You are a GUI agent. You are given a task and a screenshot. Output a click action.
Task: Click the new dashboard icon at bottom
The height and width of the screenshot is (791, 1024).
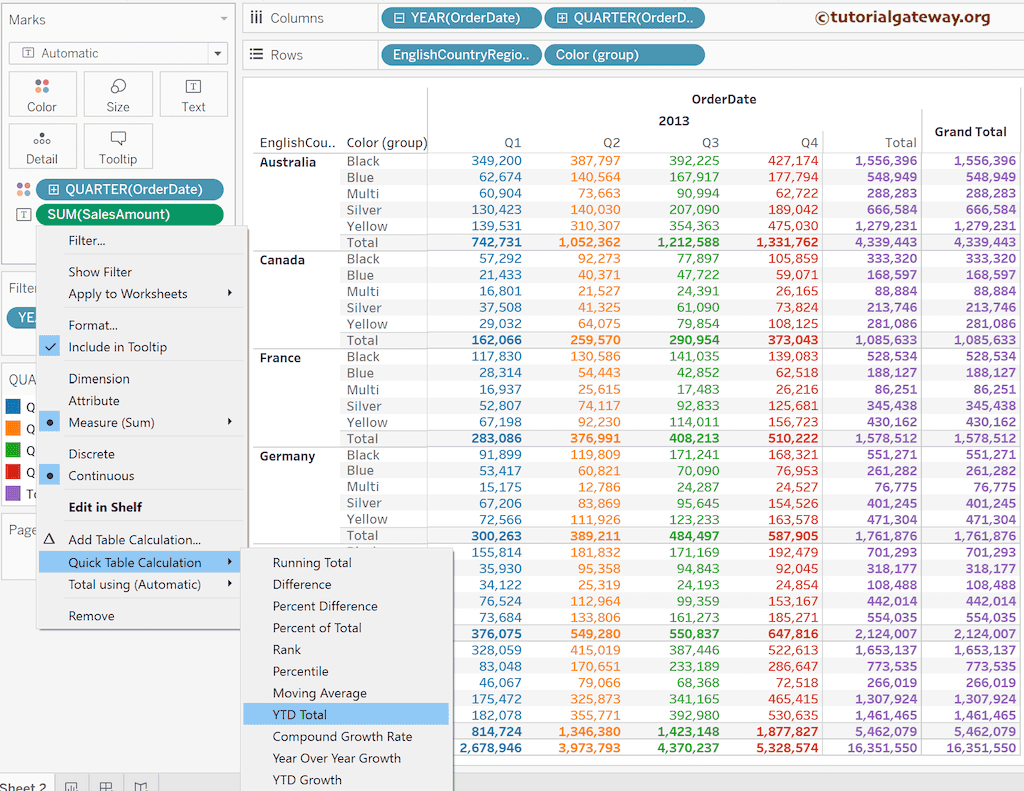point(105,786)
